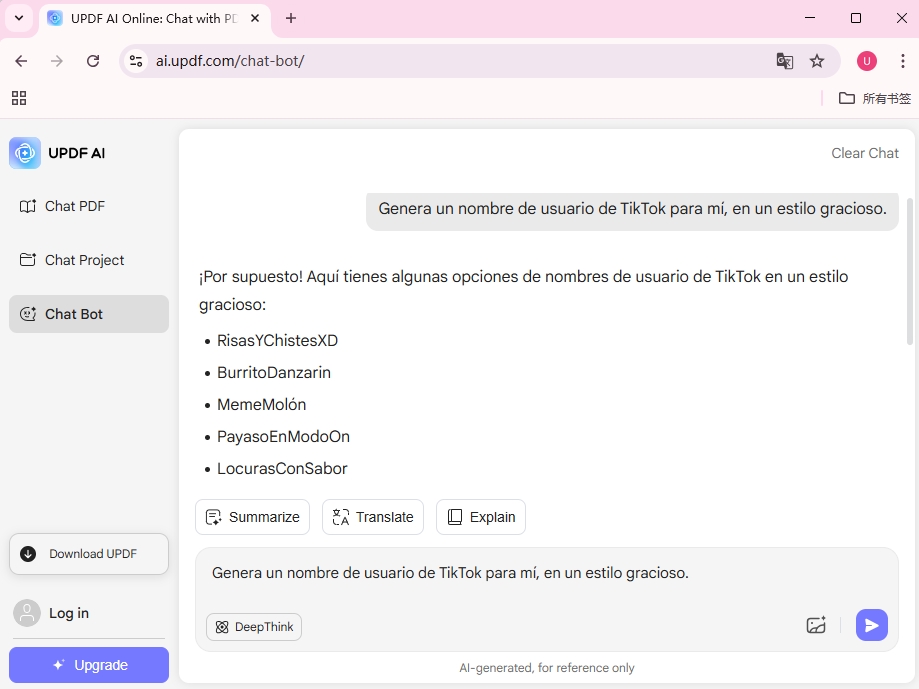Click the Download UPDF arrow icon
This screenshot has height=689, width=919.
[28, 554]
